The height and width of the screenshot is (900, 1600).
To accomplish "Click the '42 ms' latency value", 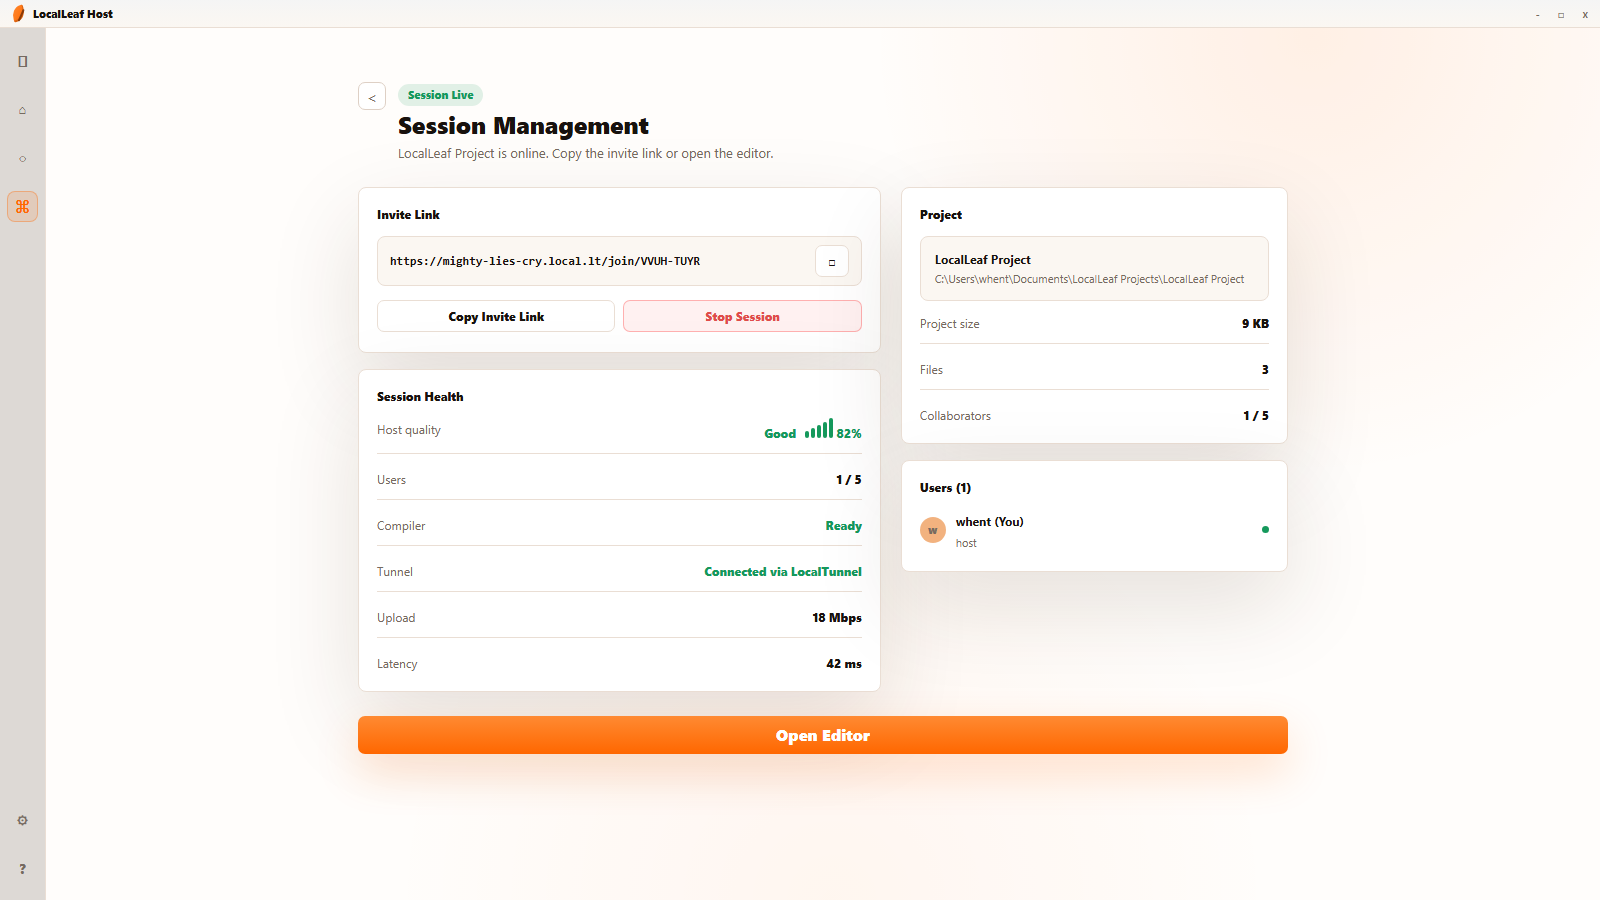I will pyautogui.click(x=844, y=664).
